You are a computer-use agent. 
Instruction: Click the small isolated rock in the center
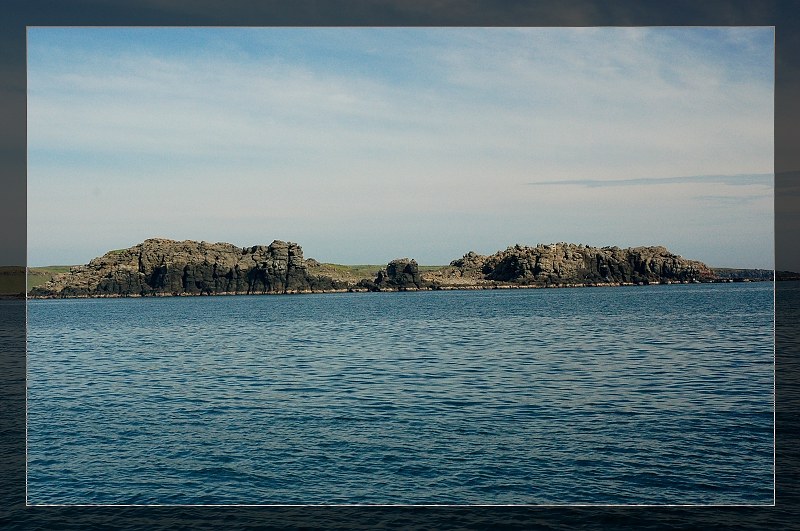[402, 273]
